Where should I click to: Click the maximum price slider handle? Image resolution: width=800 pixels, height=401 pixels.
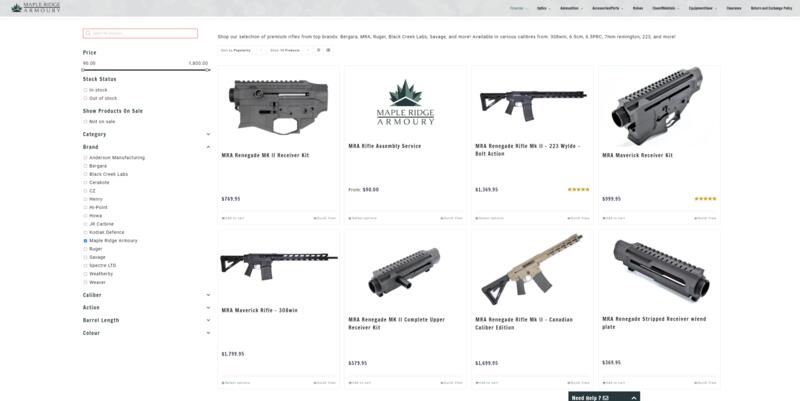tap(208, 70)
